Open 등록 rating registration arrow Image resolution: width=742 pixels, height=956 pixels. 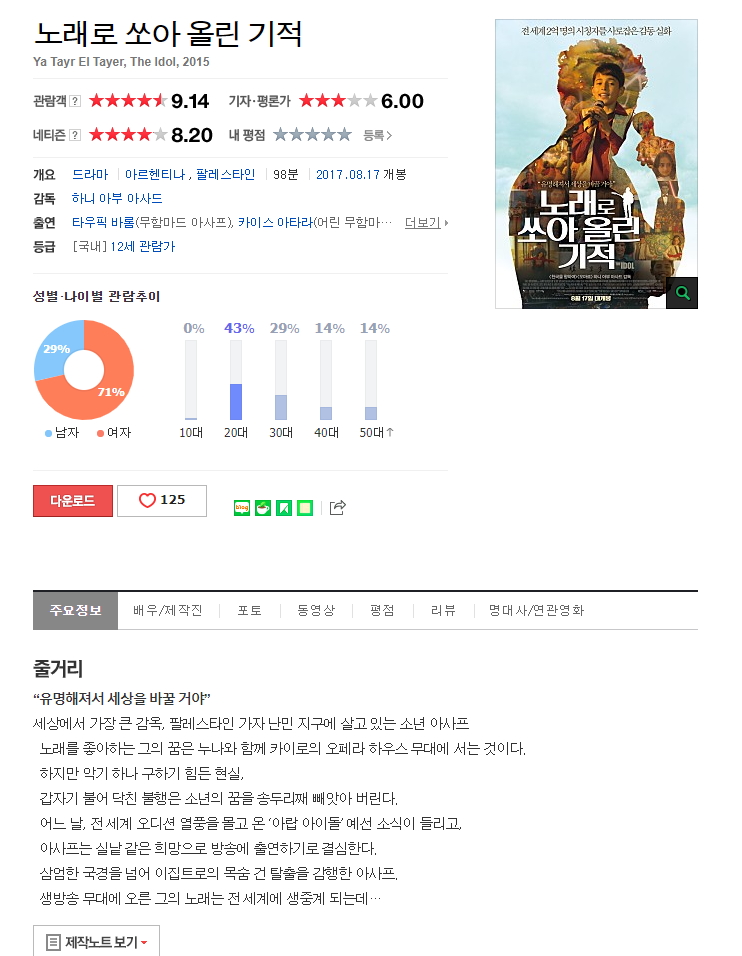(377, 135)
